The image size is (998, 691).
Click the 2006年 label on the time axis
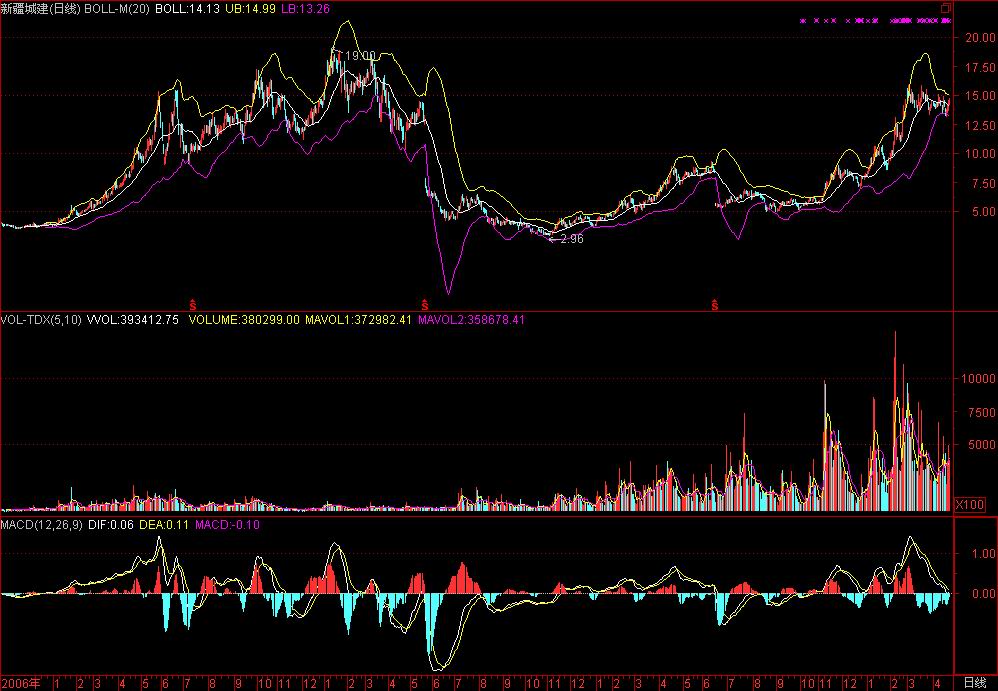pos(20,684)
